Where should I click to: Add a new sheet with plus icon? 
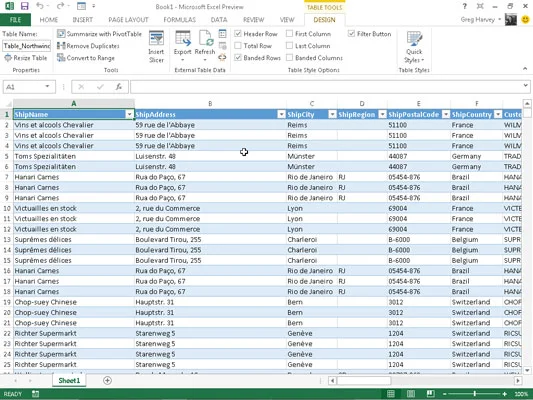pos(107,380)
